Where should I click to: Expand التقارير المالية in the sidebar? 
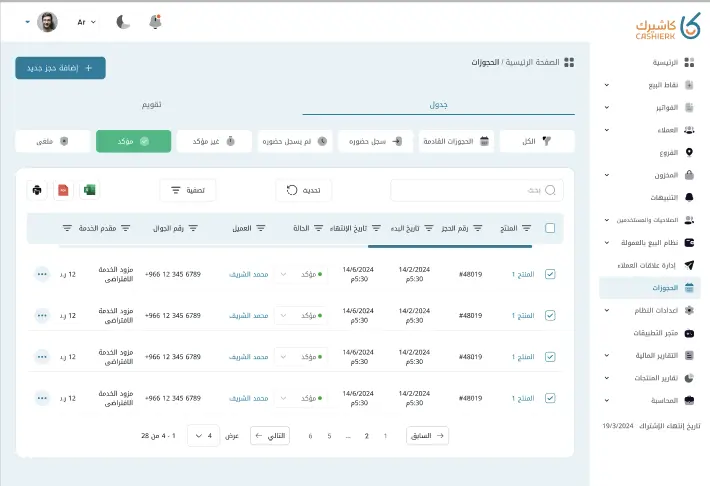(x=607, y=356)
